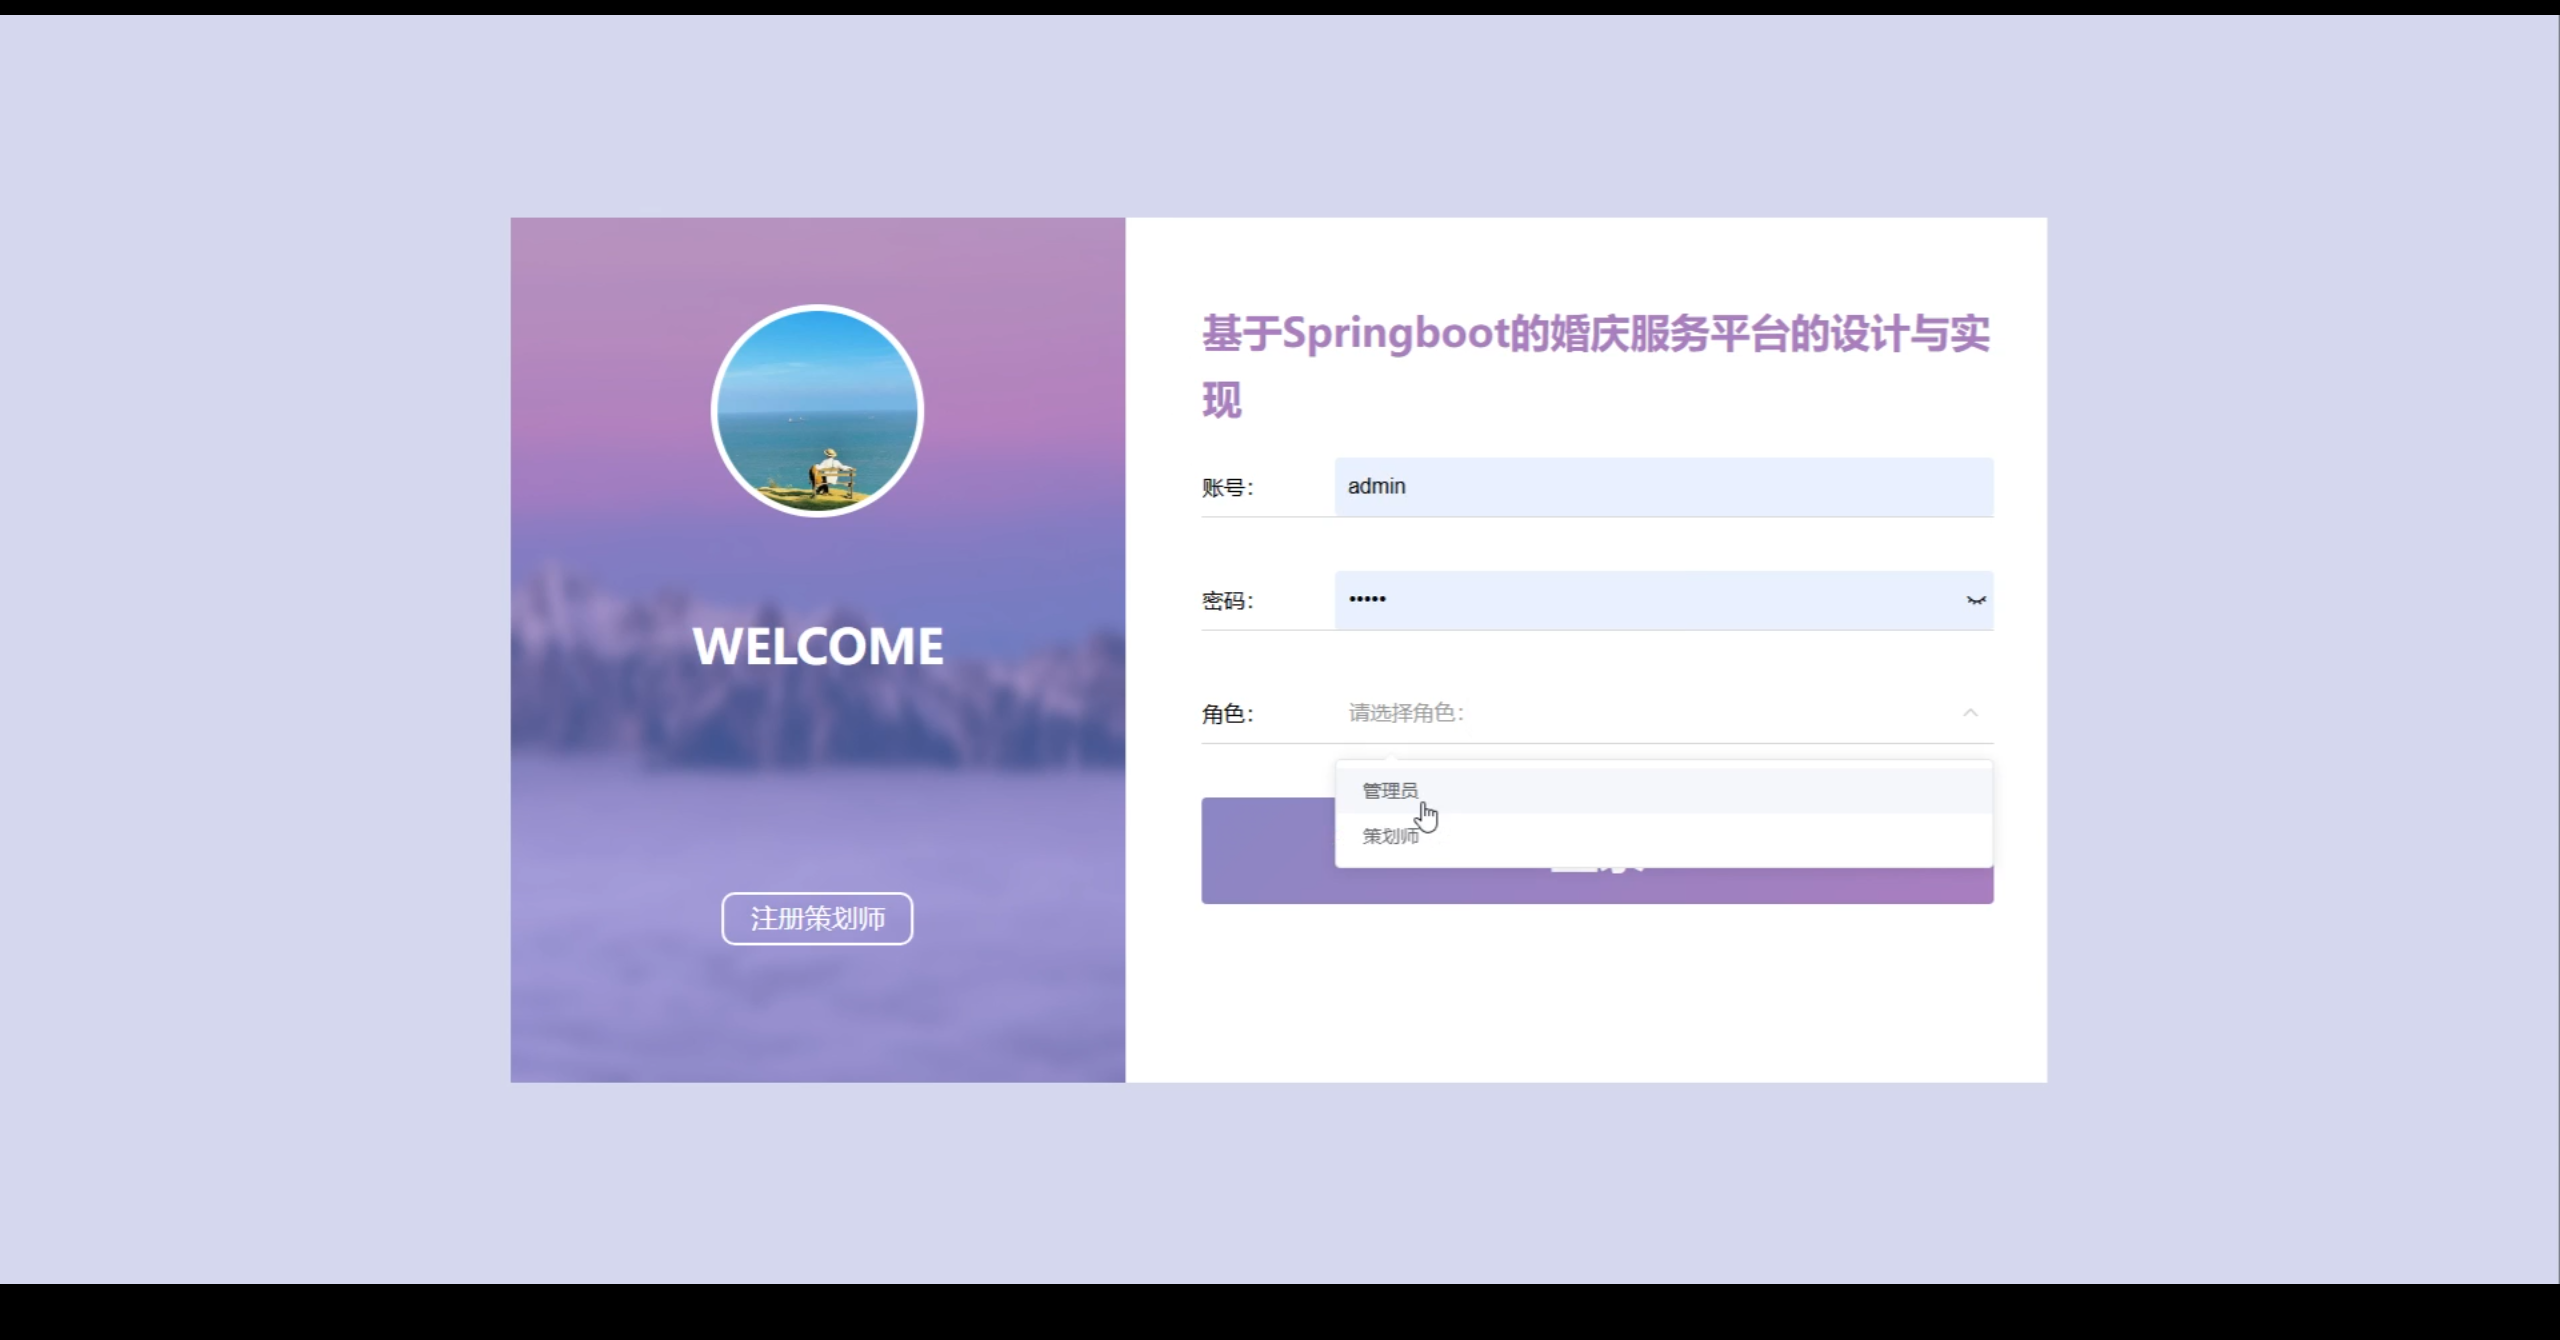This screenshot has width=2560, height=1340.
Task: Click the WELCOME heading text
Action: pyautogui.click(x=817, y=646)
